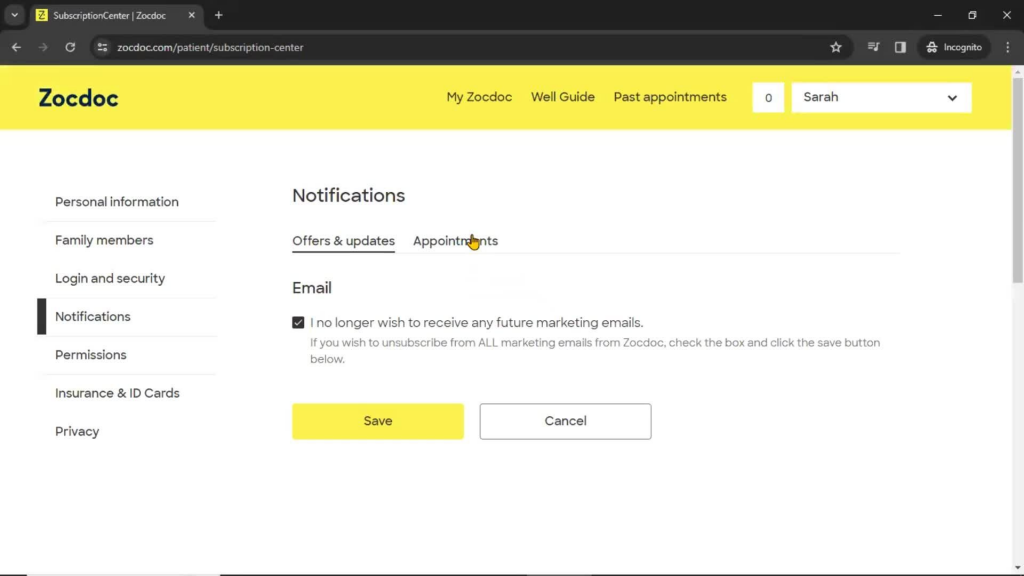Image resolution: width=1024 pixels, height=576 pixels.
Task: Click inside the address bar
Action: pos(300,47)
